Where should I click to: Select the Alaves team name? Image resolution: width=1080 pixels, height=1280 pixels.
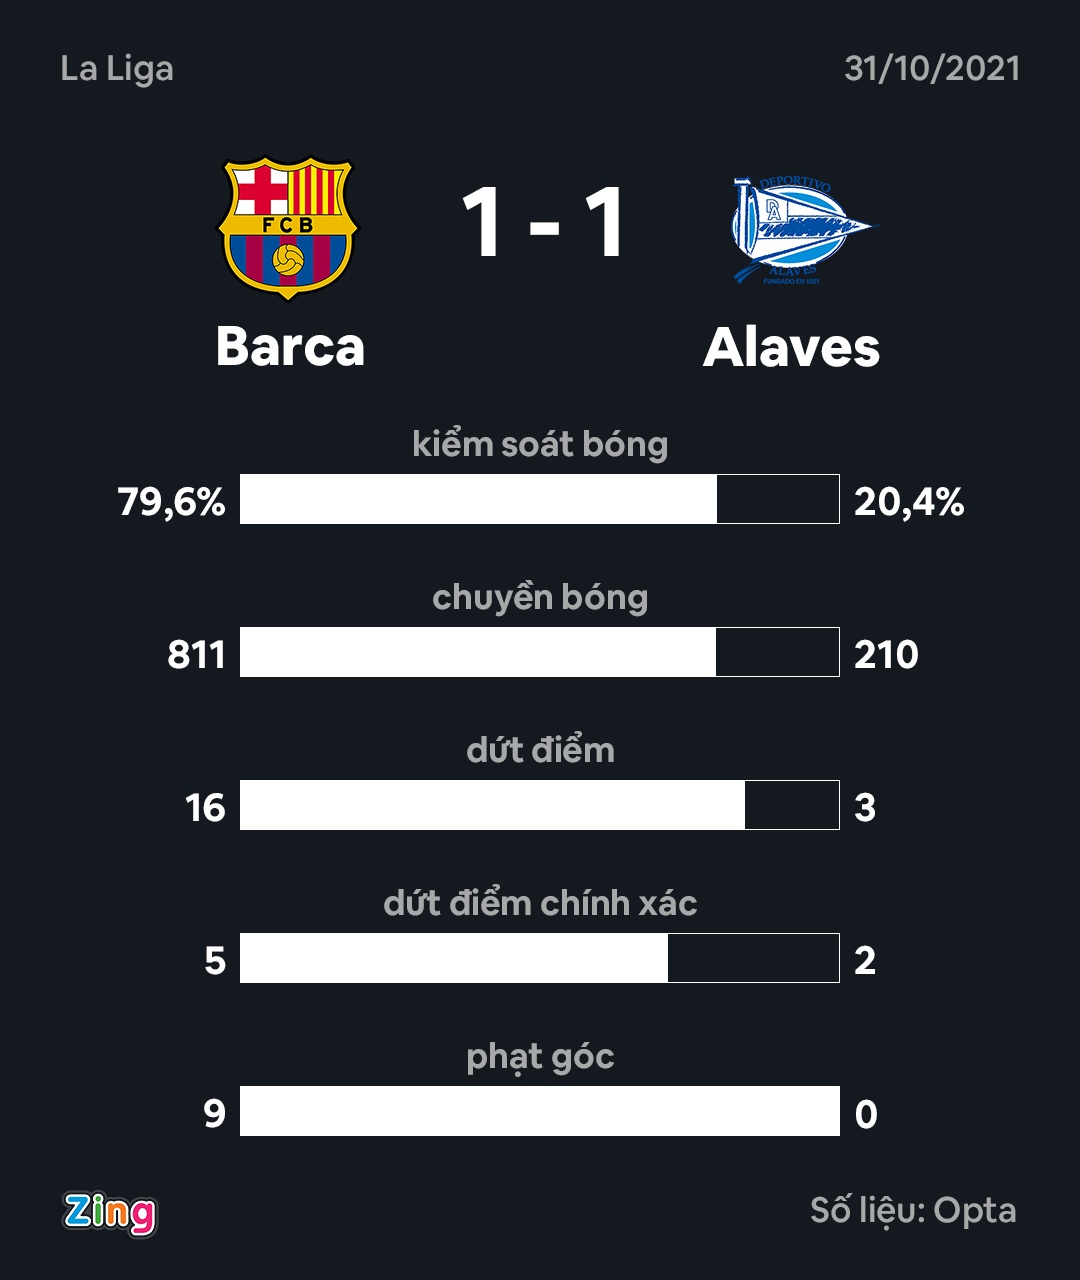click(791, 348)
